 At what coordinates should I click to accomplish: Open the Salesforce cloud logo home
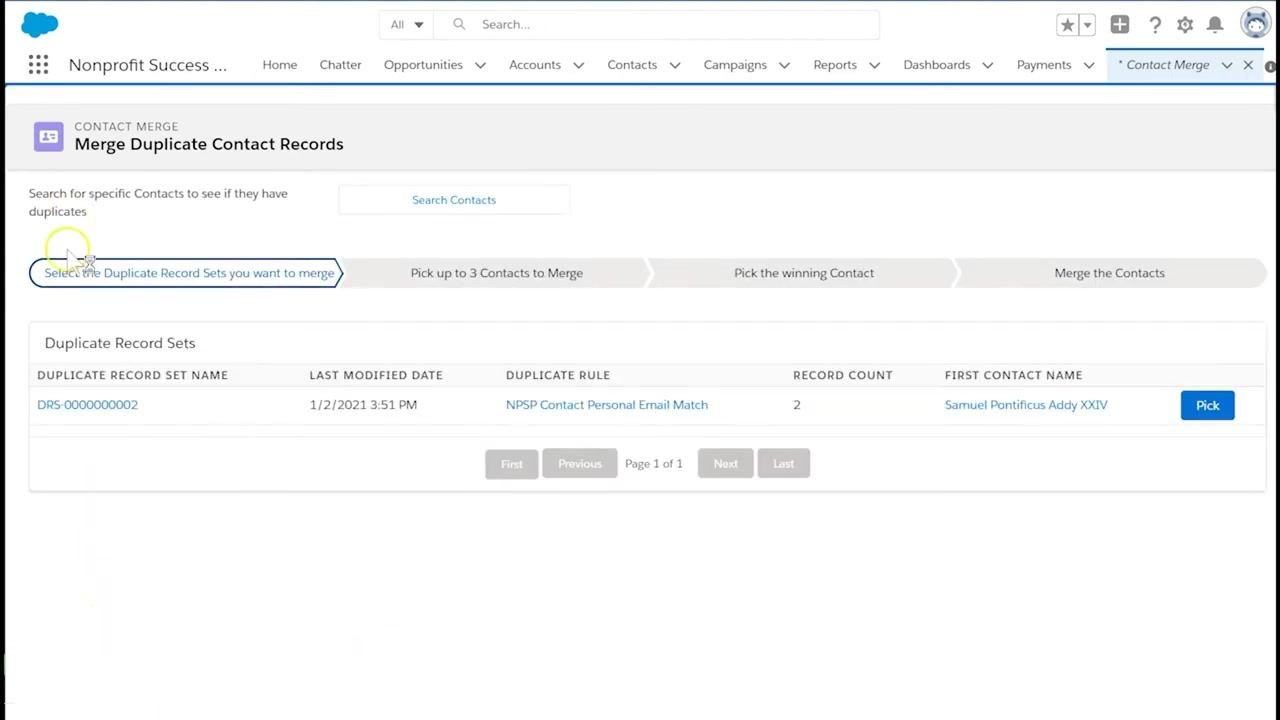(x=40, y=24)
